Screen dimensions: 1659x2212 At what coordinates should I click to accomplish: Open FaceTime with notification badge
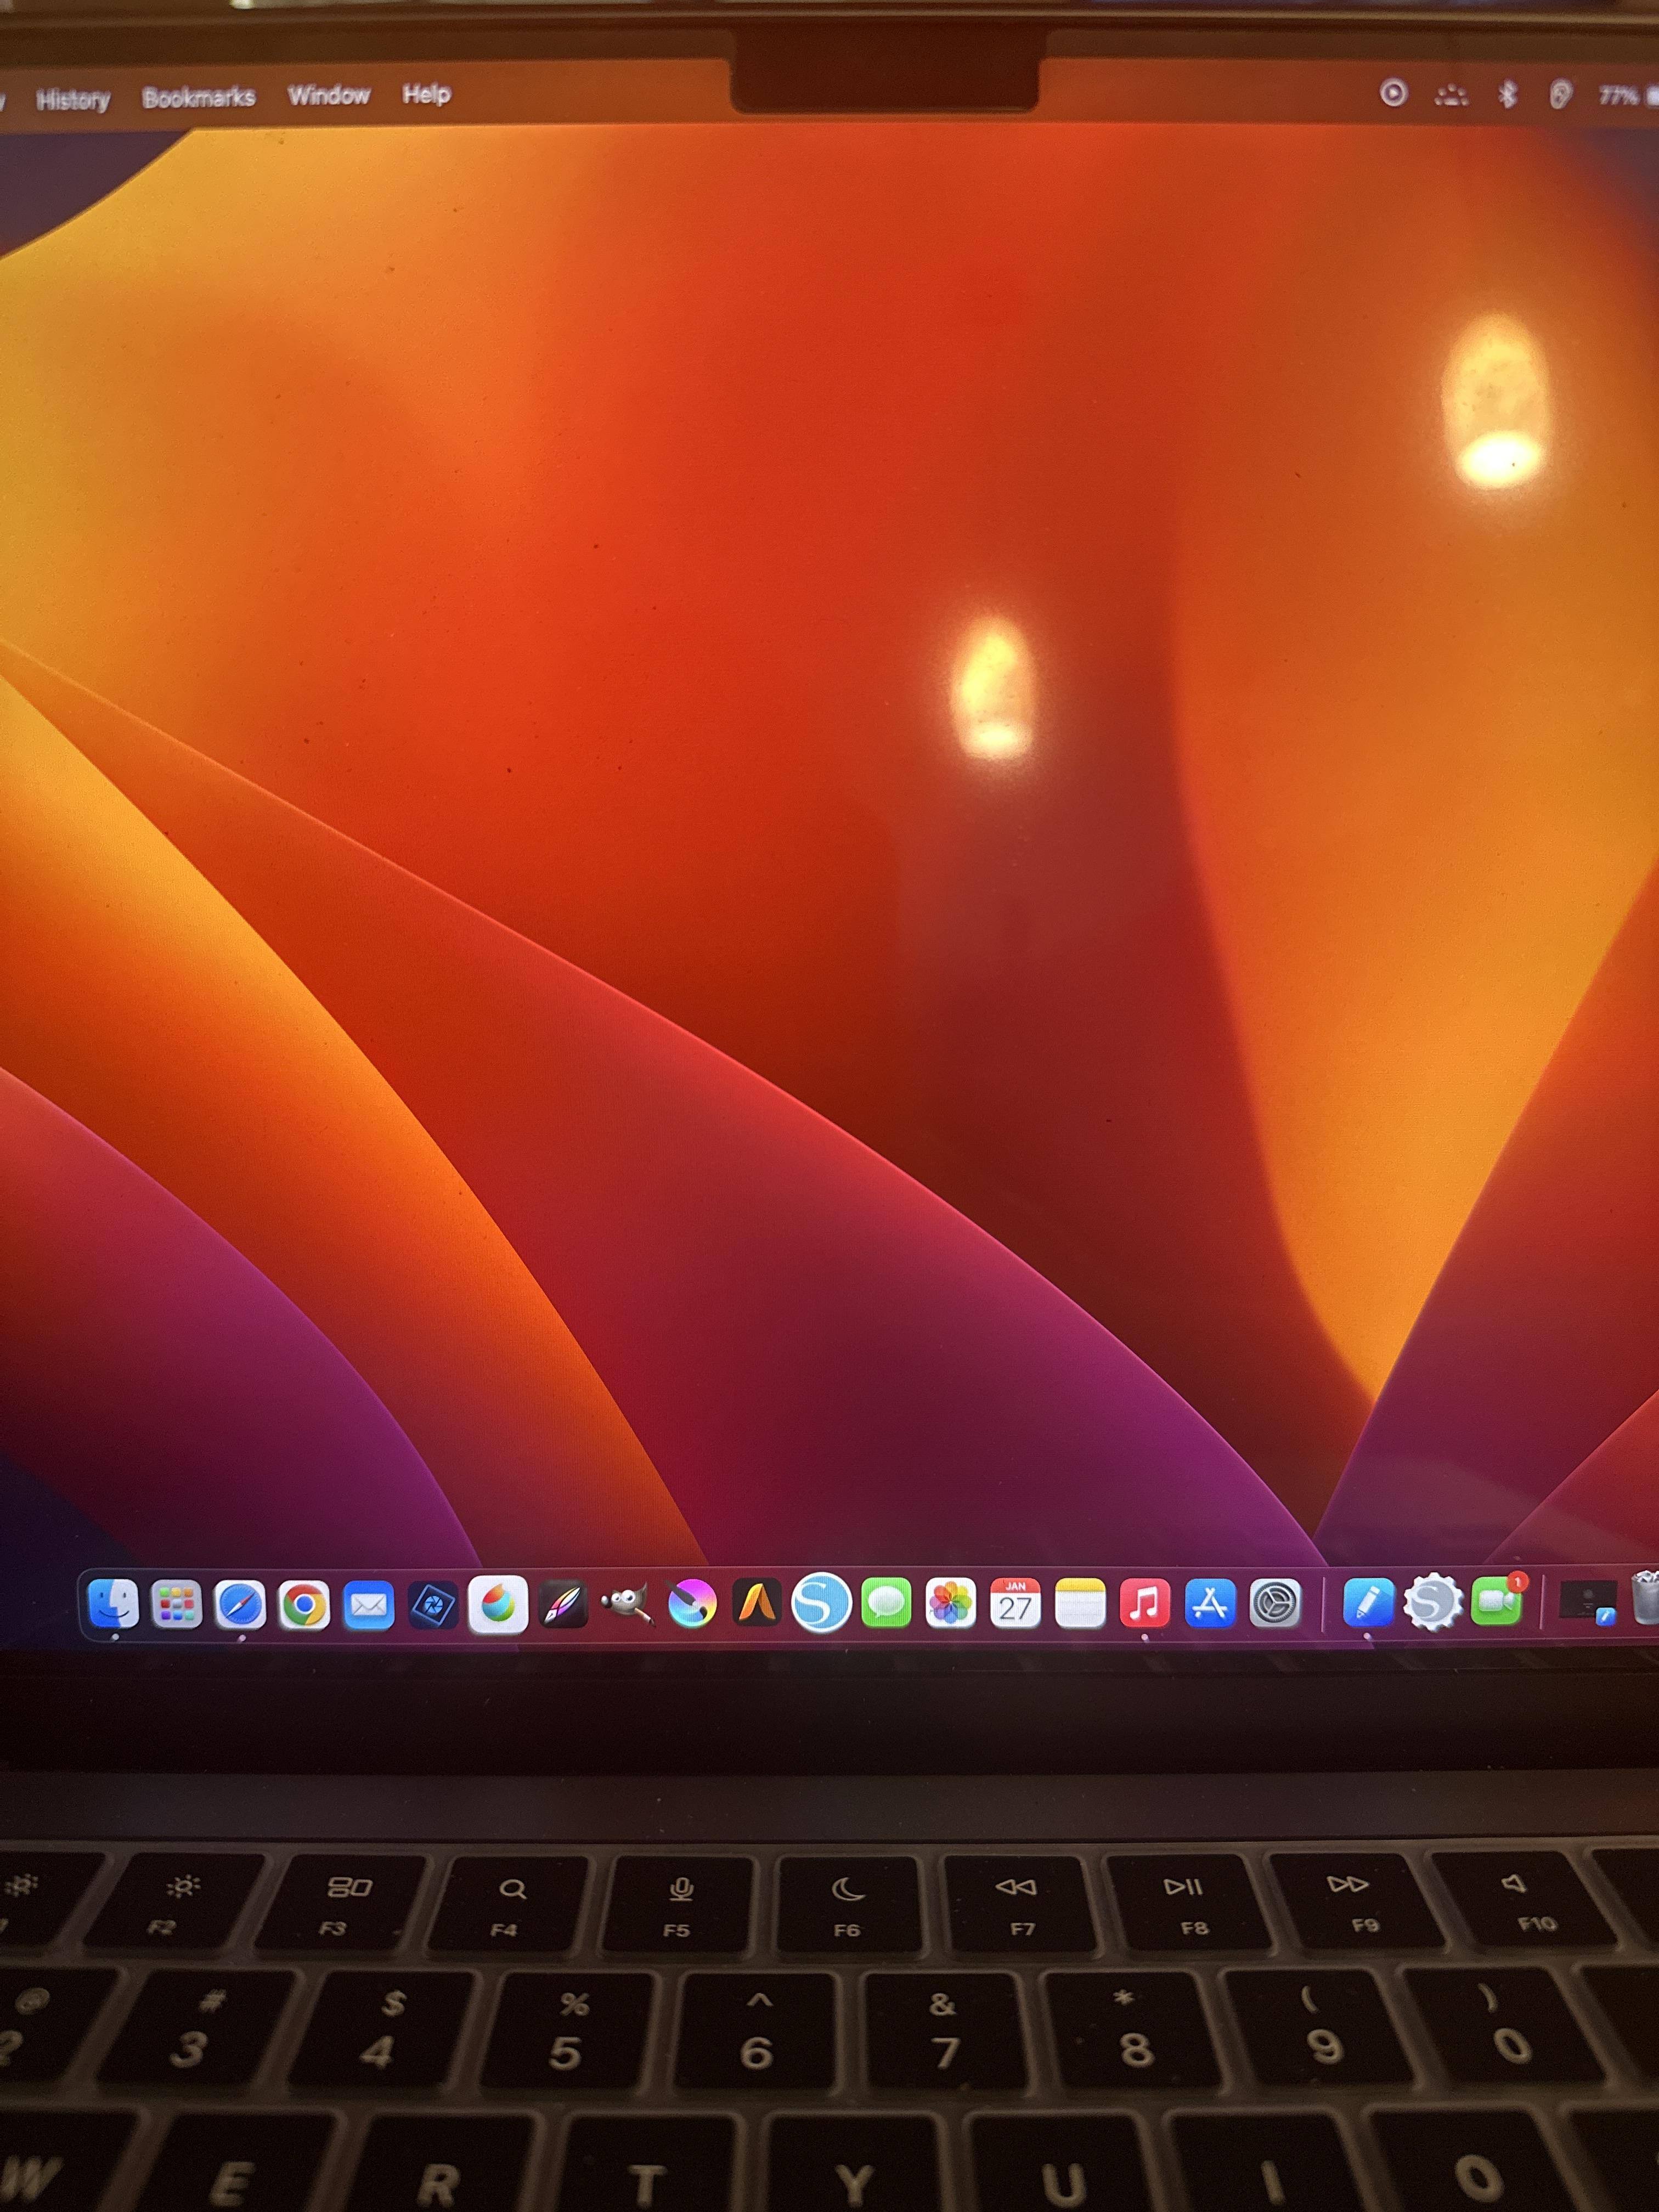[x=1497, y=1601]
